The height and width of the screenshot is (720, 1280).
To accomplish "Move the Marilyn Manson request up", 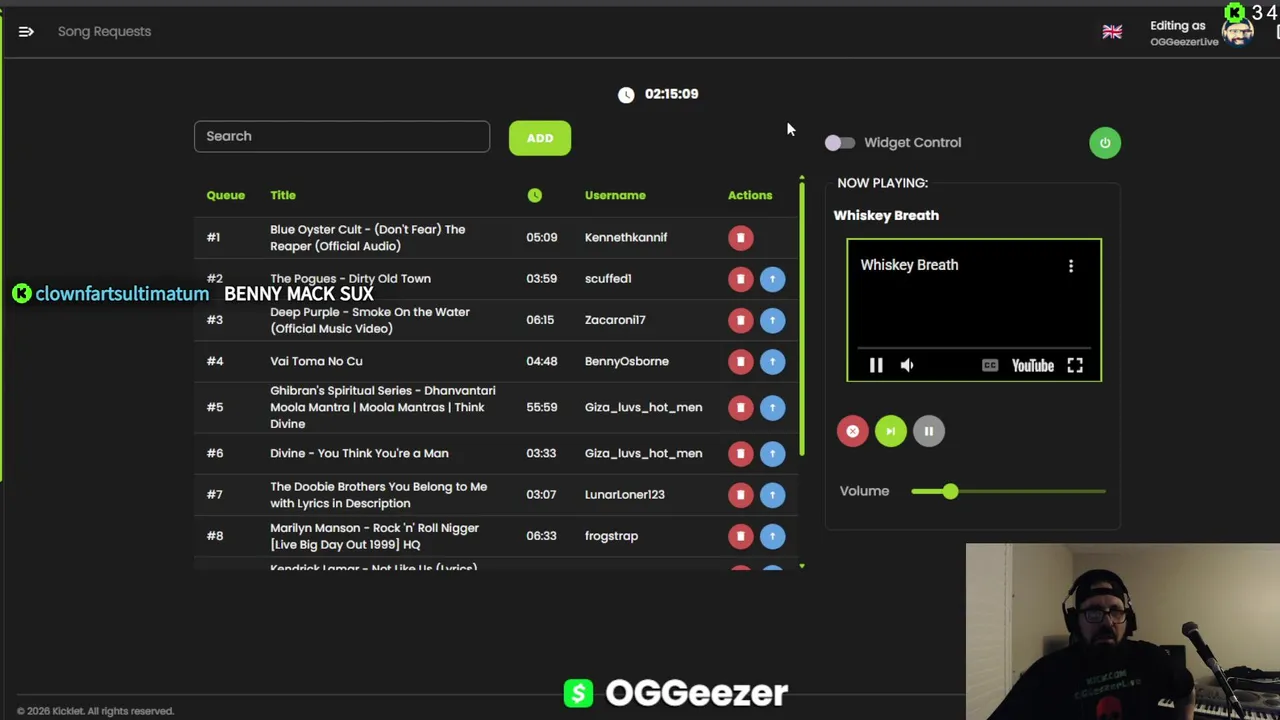I will click(772, 536).
